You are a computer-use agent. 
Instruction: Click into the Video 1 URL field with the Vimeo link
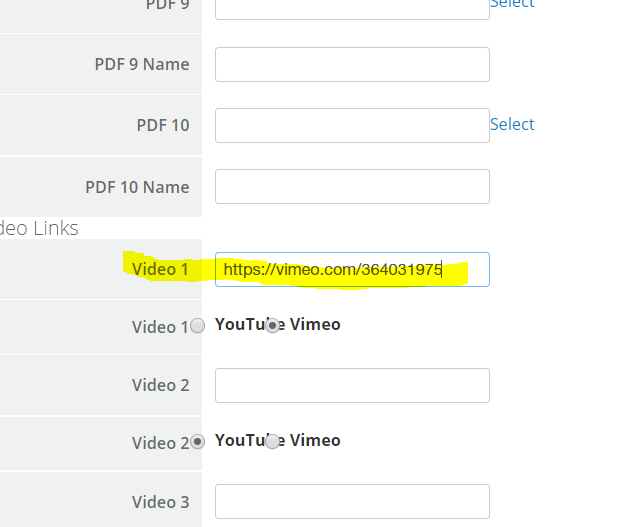352,269
